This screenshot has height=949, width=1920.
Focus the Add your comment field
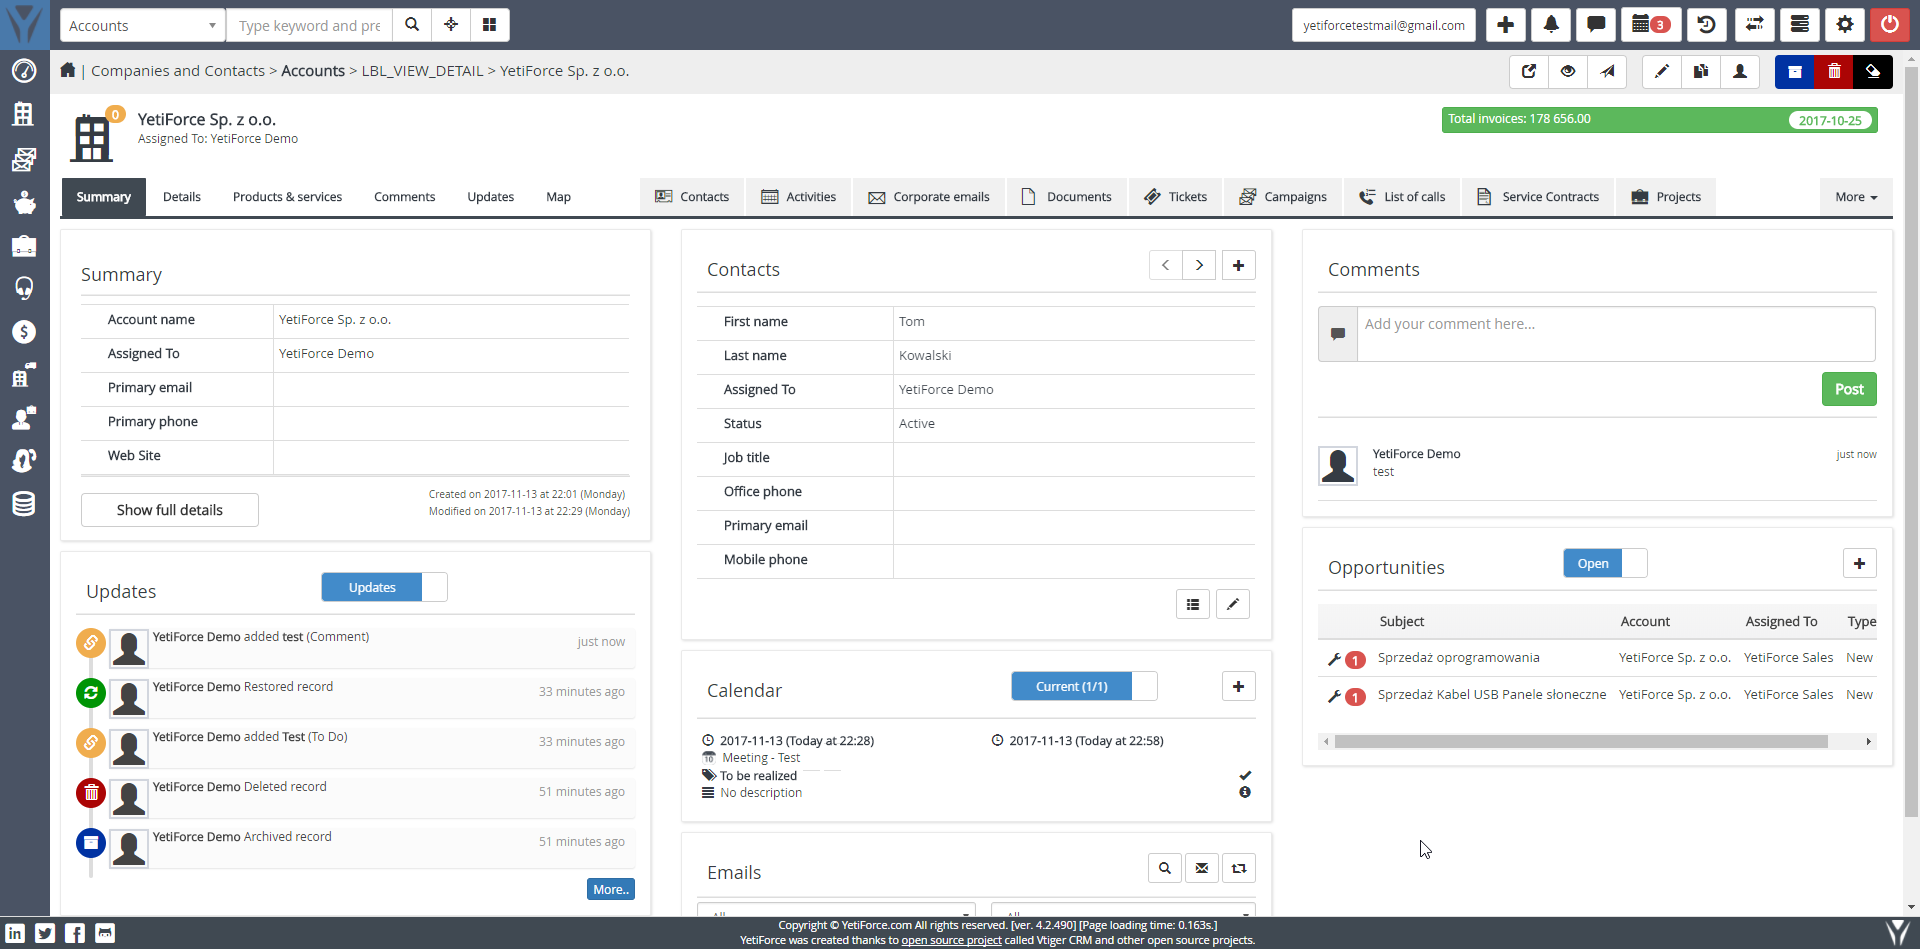[x=1616, y=334]
